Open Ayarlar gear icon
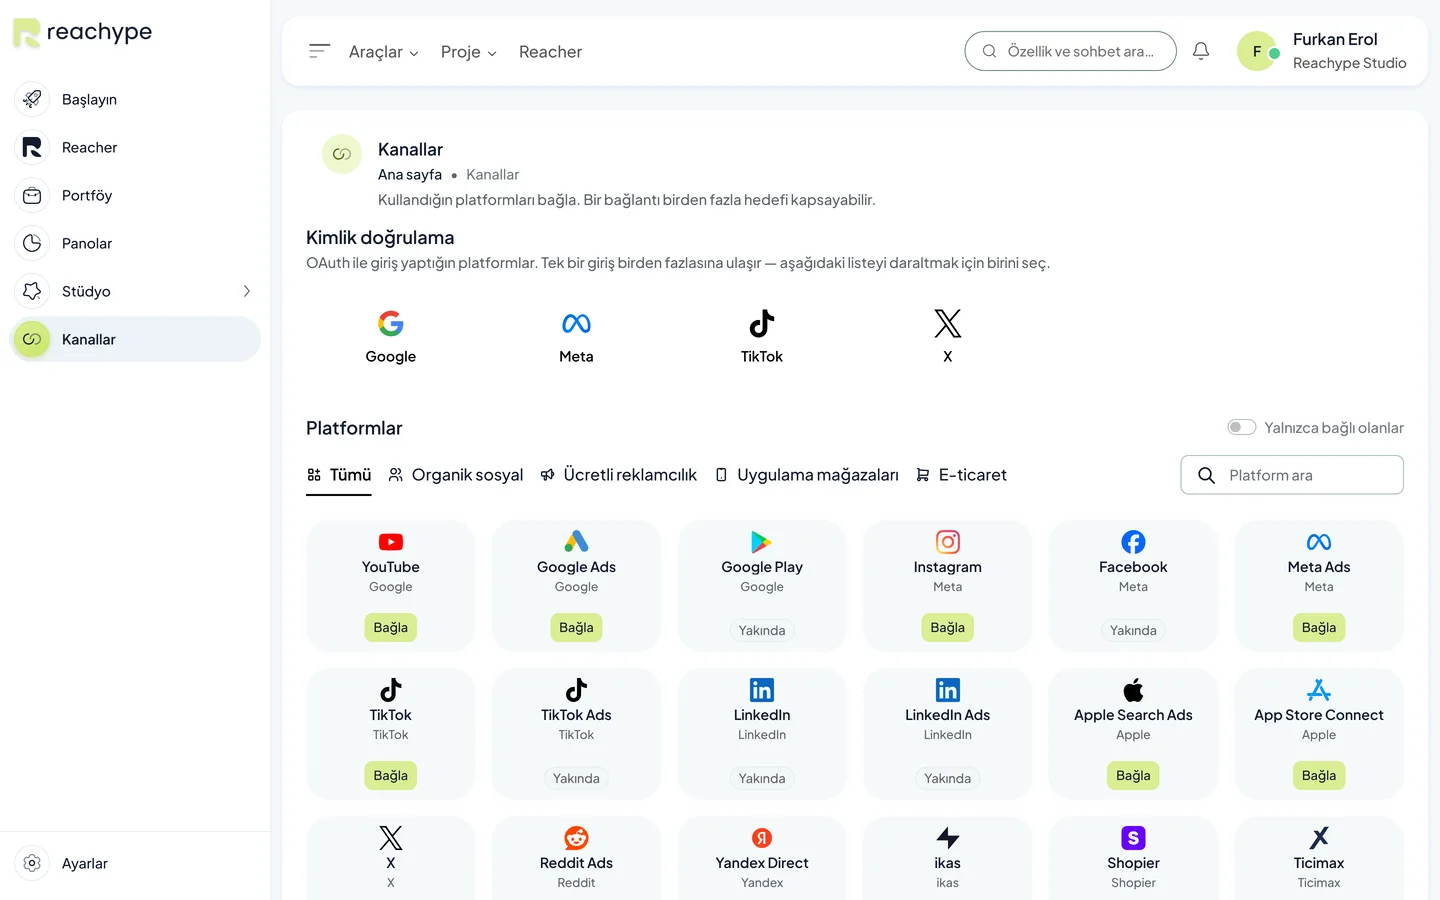 [32, 863]
